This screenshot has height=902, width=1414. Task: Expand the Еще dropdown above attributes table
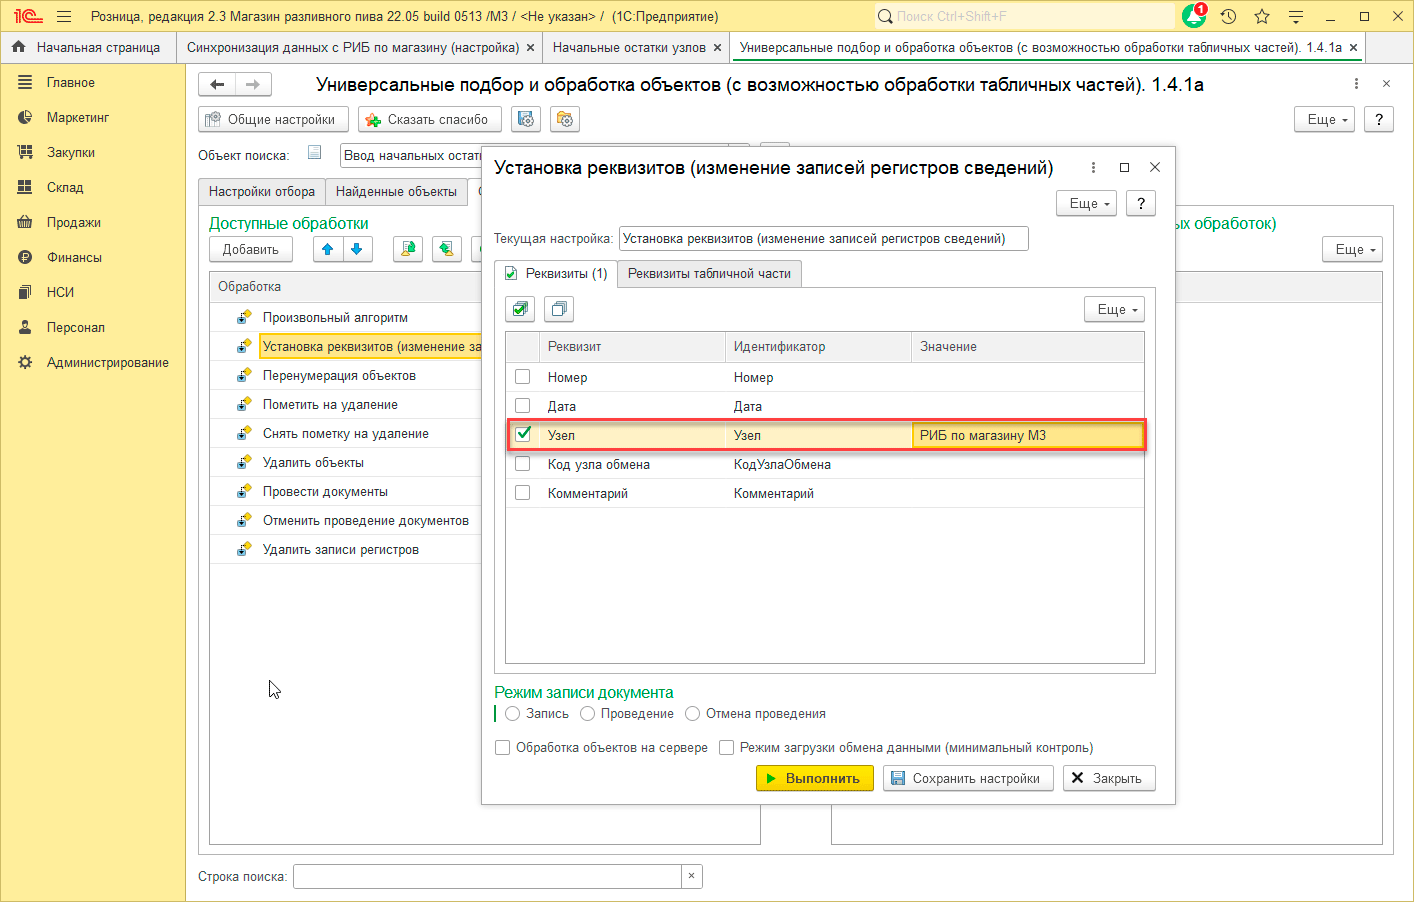[1114, 309]
